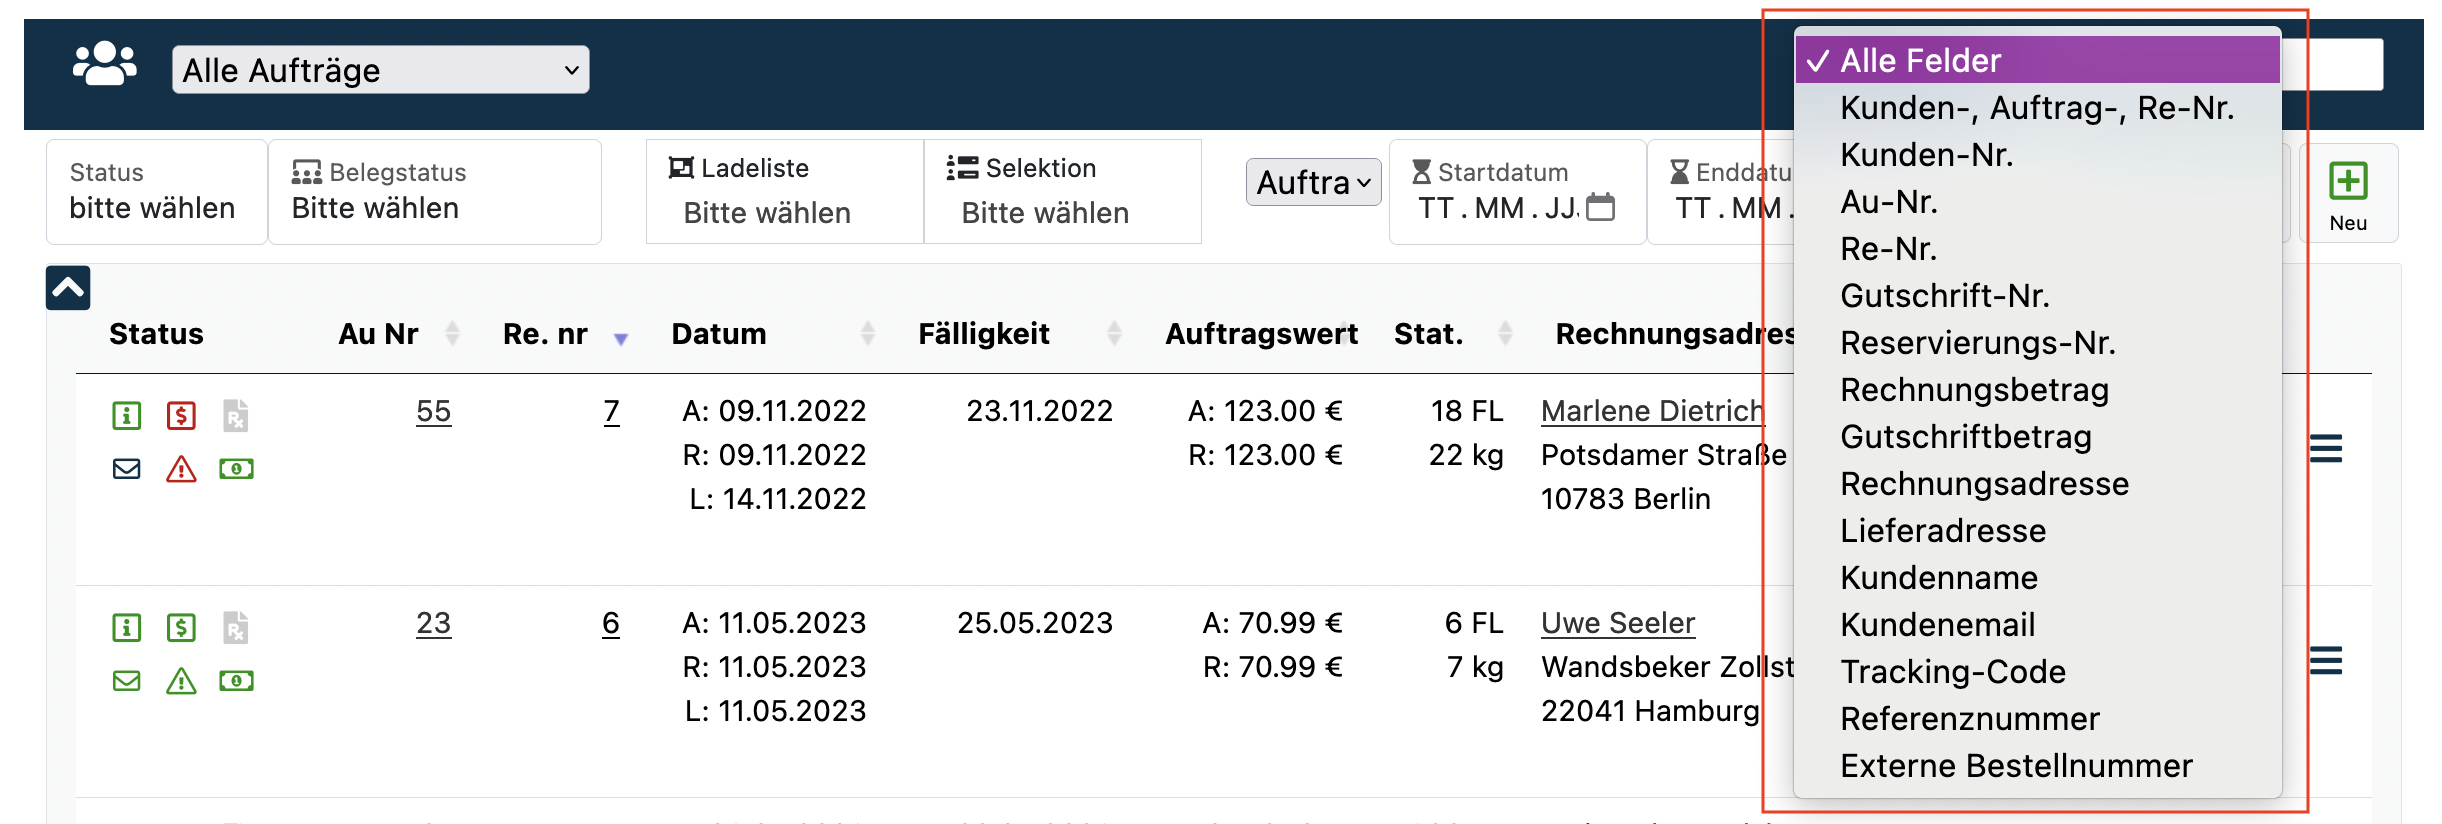Collapse the filter panel with up chevron
Image resolution: width=2442 pixels, height=824 pixels.
pyautogui.click(x=68, y=288)
